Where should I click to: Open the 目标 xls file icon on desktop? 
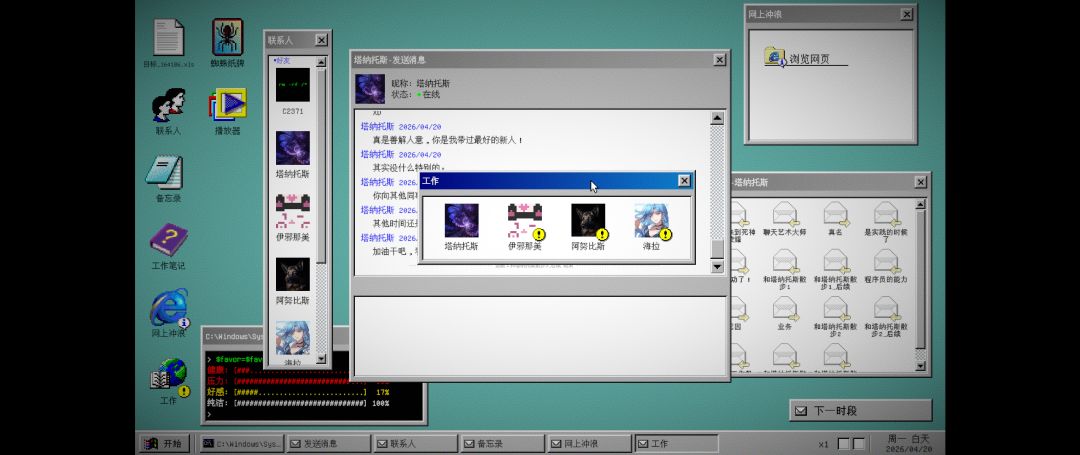(169, 43)
